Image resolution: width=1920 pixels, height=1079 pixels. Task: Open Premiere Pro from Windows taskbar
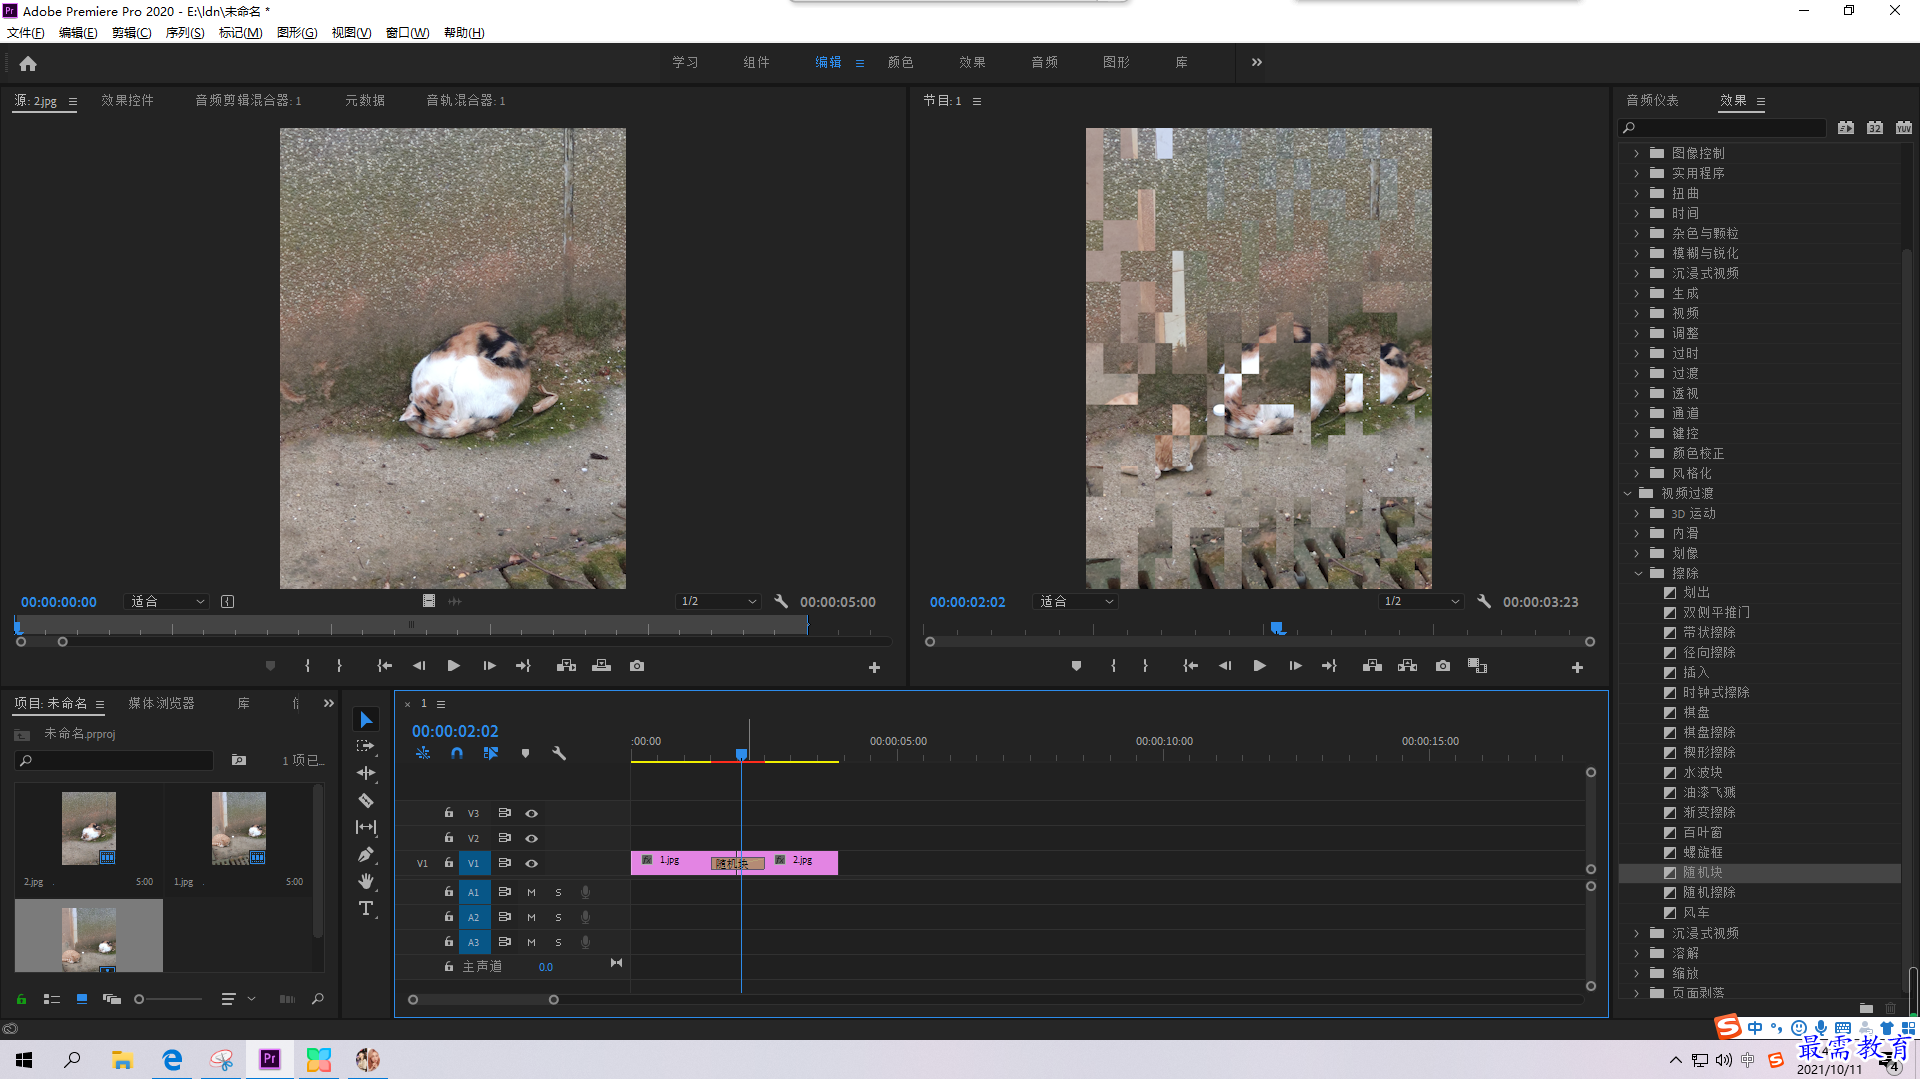[270, 1059]
